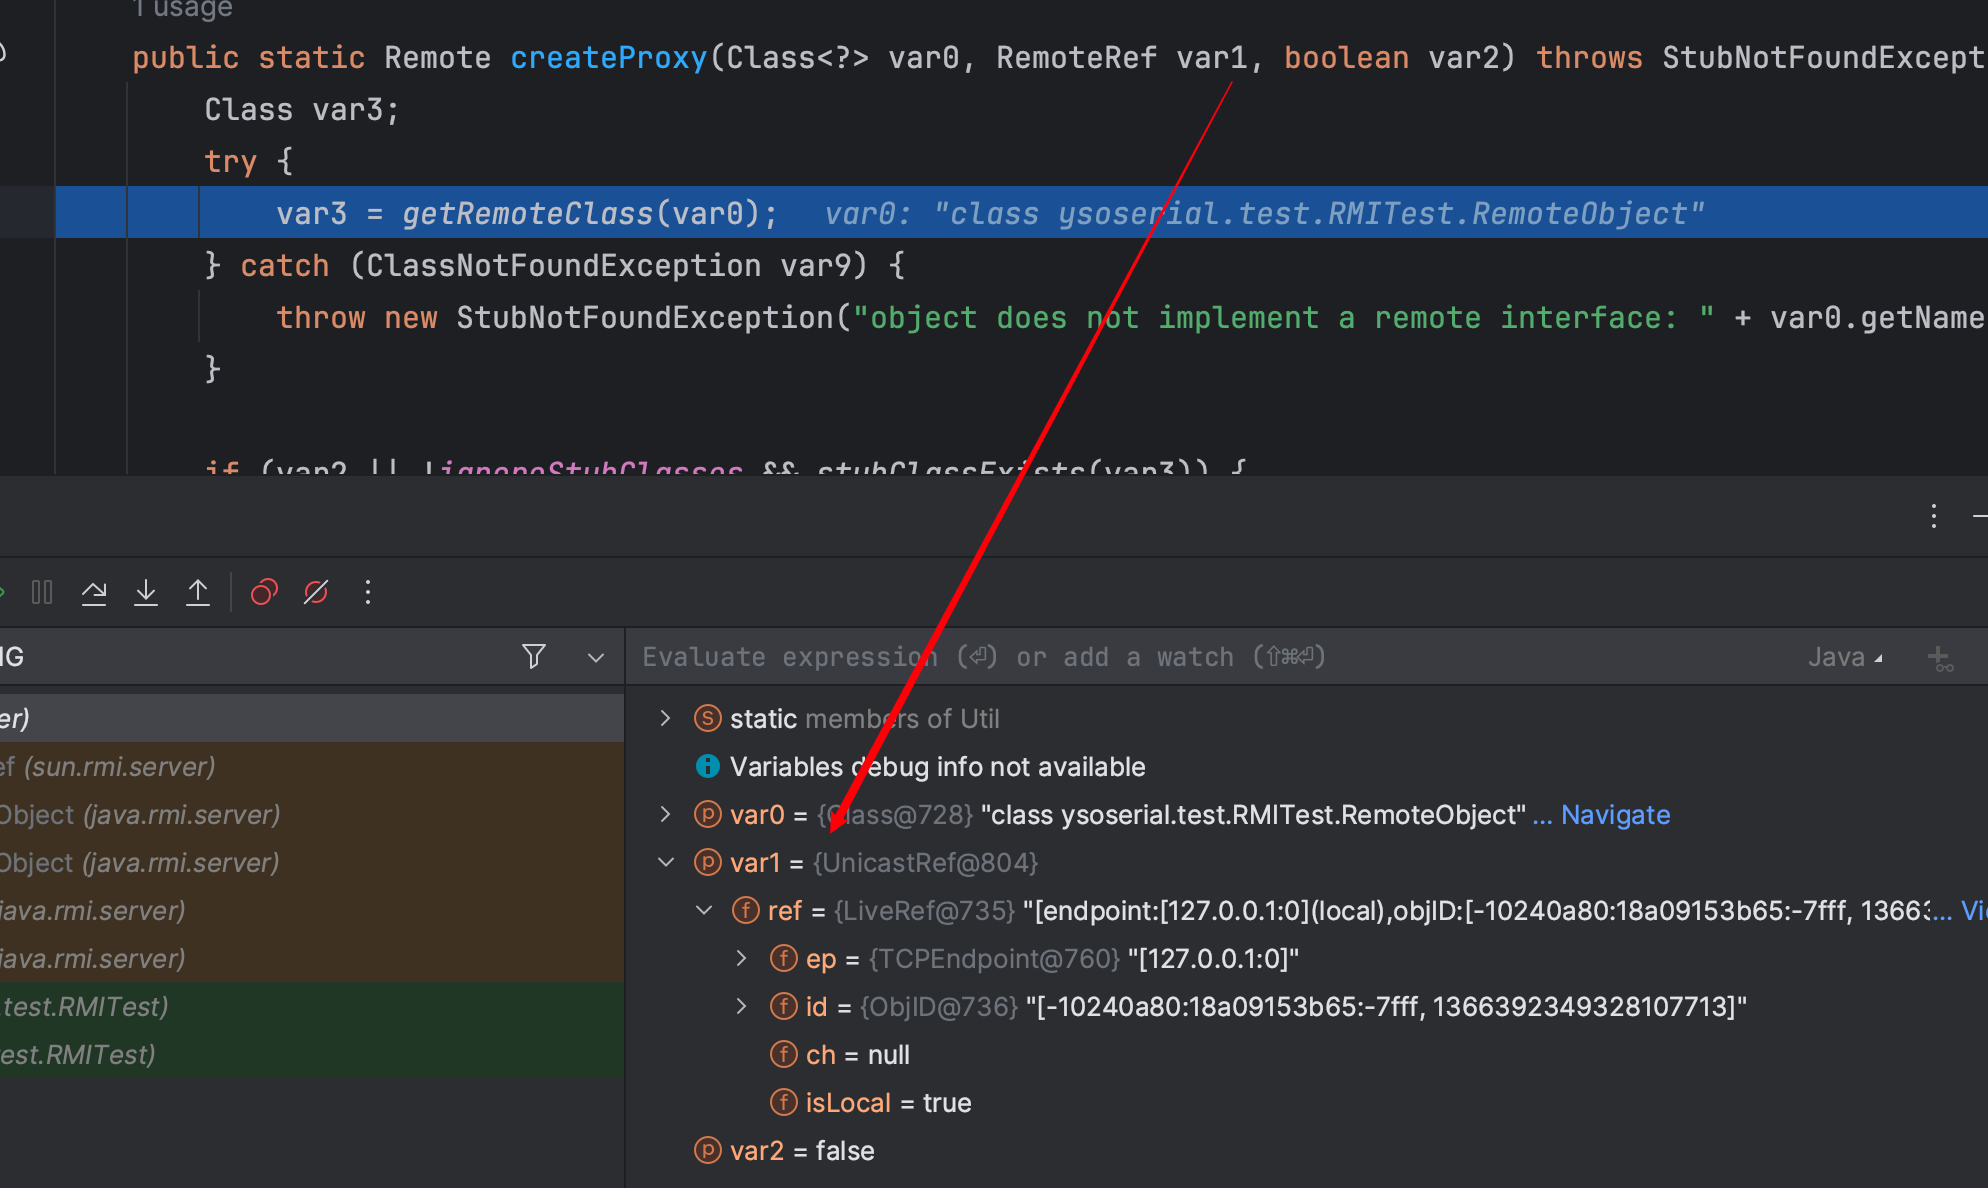The height and width of the screenshot is (1188, 1988).
Task: Click the Step Out debugger icon
Action: (198, 593)
